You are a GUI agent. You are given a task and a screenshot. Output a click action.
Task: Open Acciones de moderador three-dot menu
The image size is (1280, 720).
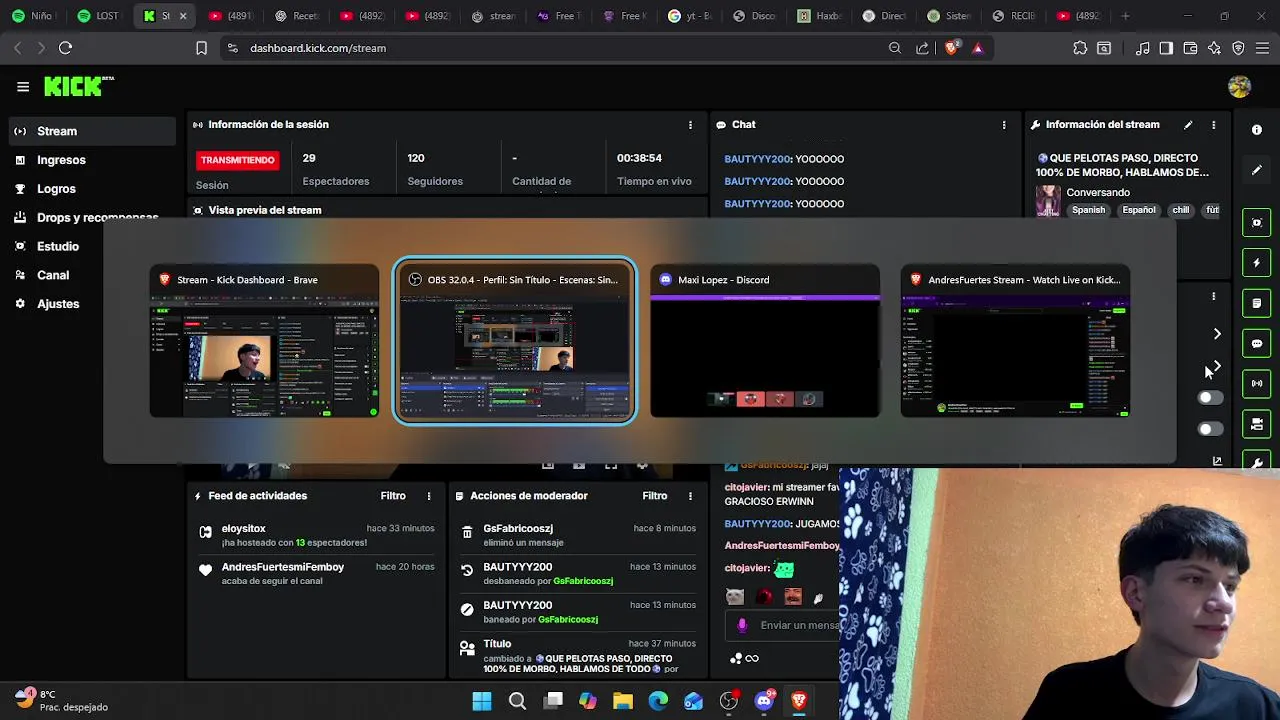[690, 496]
